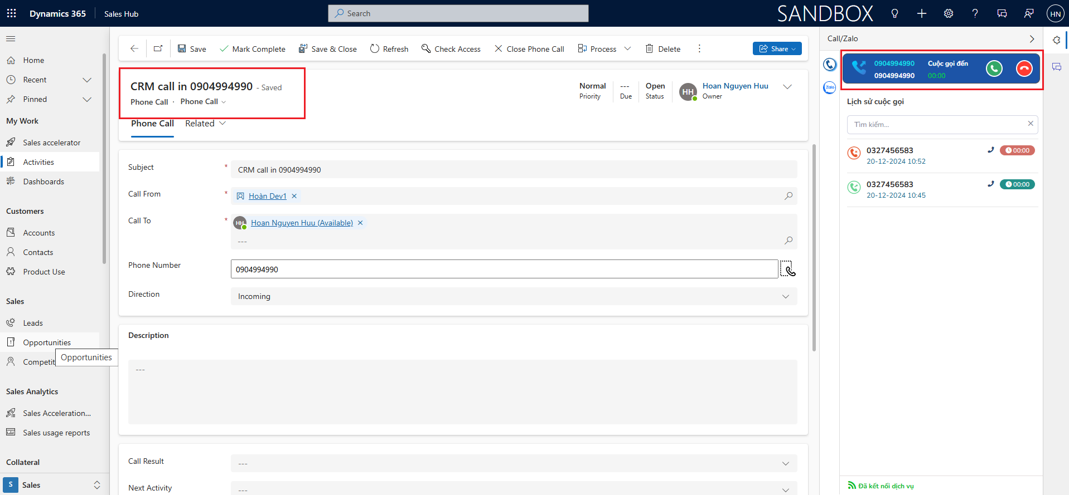
Task: Collapse the left navigation with hamburger icon
Action: click(x=11, y=39)
